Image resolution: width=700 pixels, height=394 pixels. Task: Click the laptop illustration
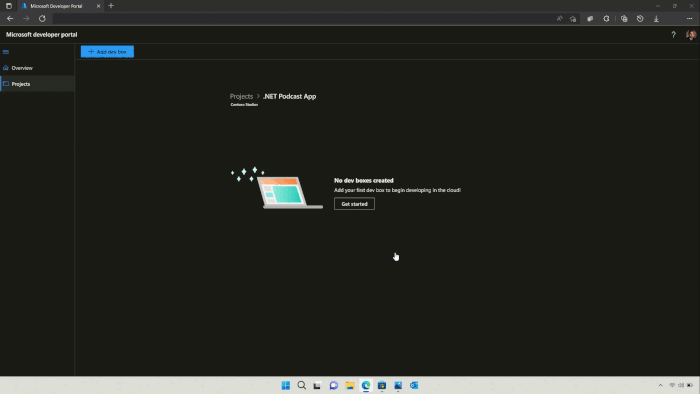point(276,188)
